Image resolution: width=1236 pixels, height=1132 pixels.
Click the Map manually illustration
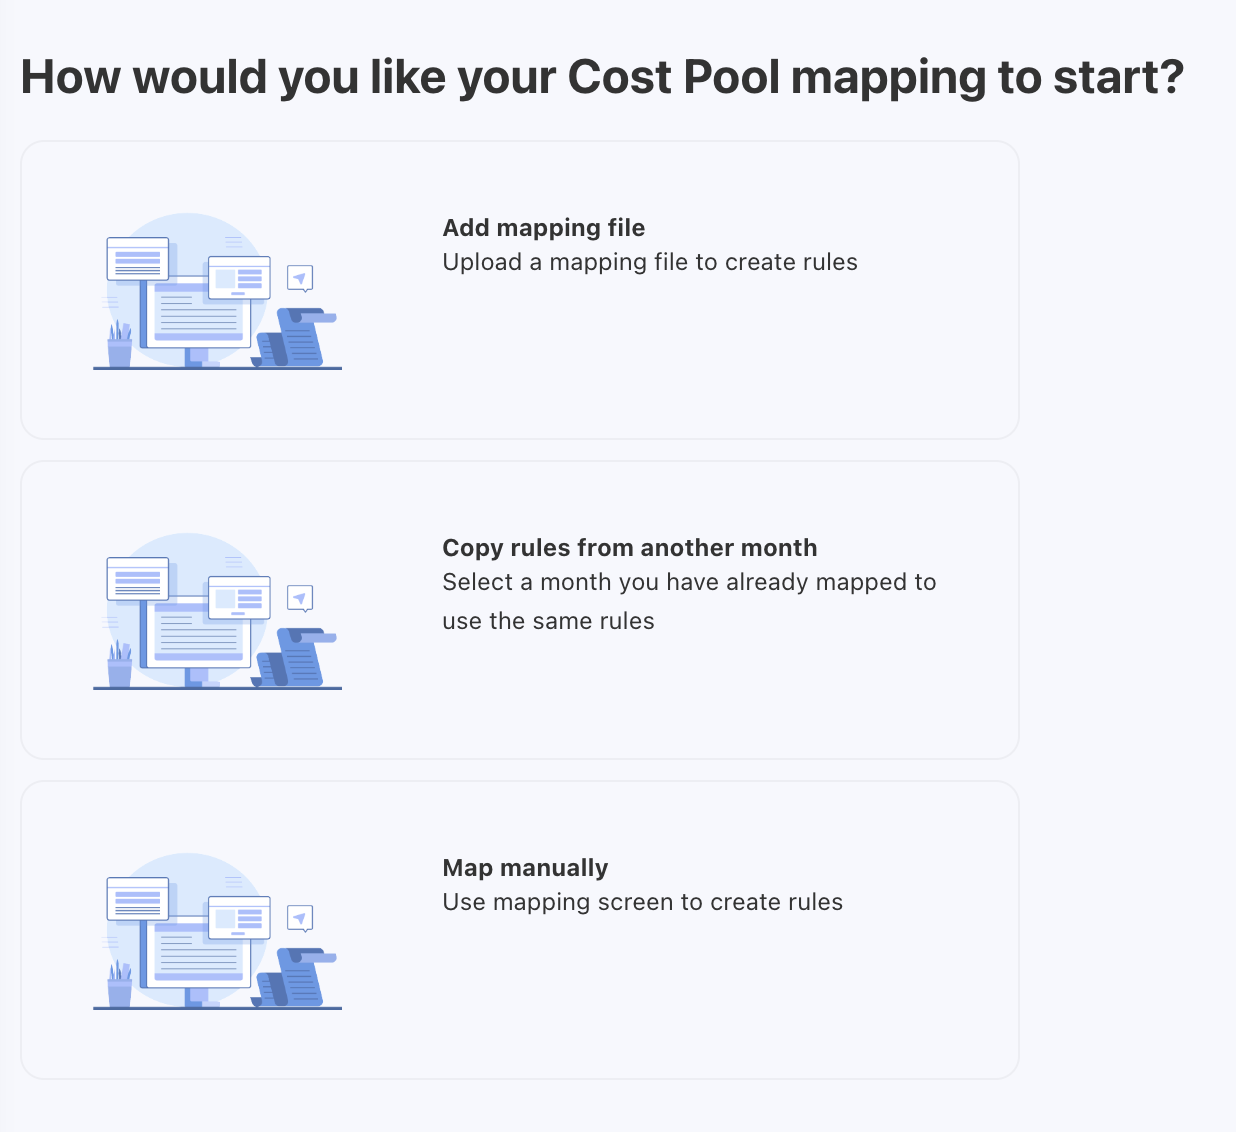[217, 931]
